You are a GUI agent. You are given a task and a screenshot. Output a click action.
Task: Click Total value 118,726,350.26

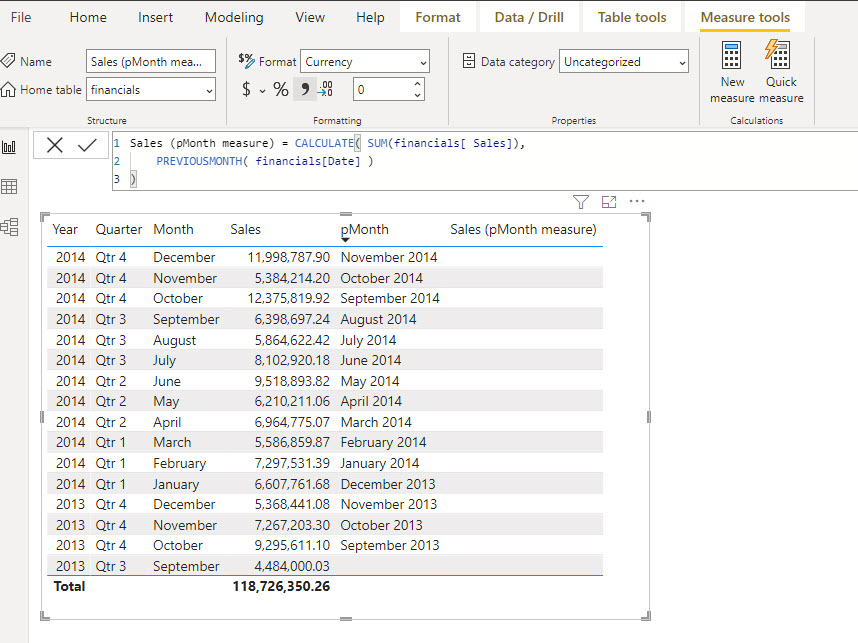[281, 586]
